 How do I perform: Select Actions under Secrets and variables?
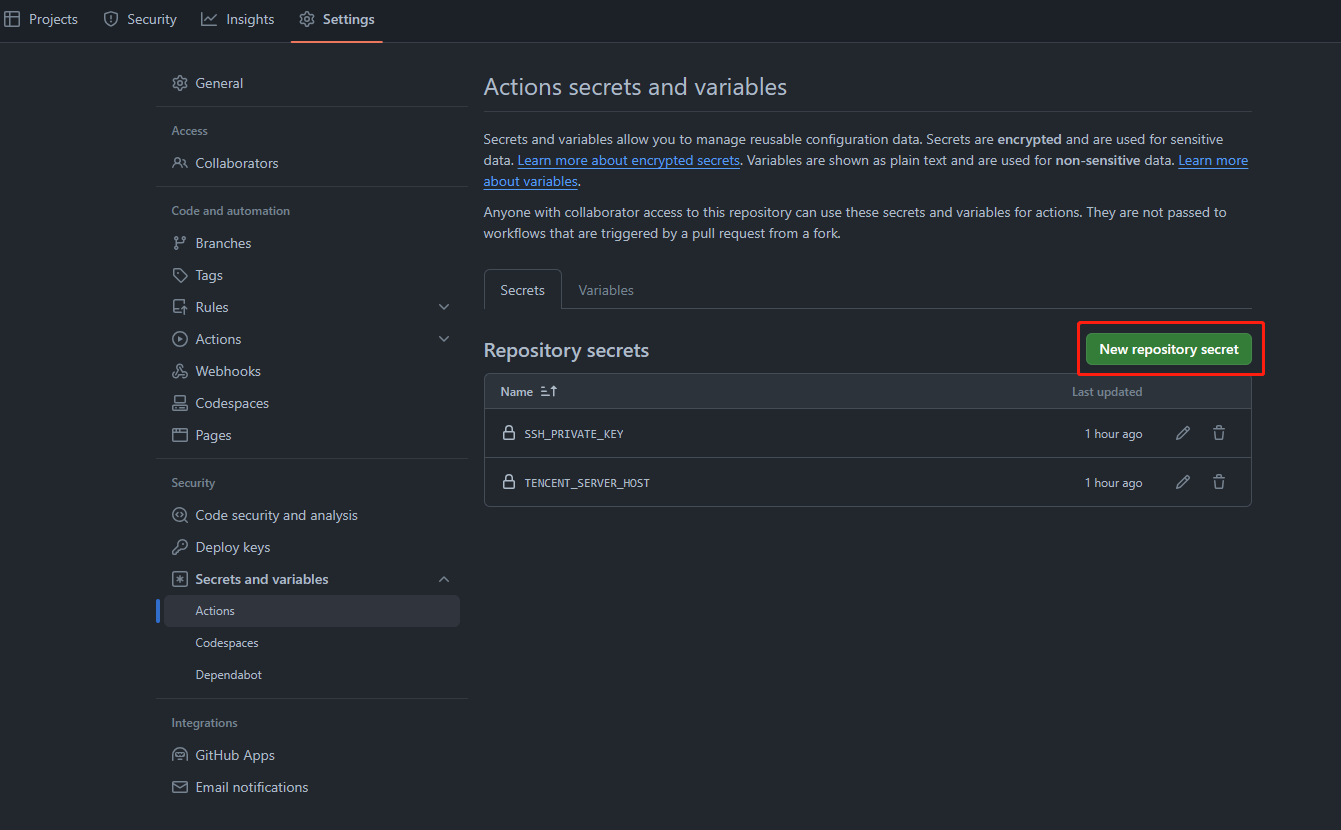tap(312, 611)
